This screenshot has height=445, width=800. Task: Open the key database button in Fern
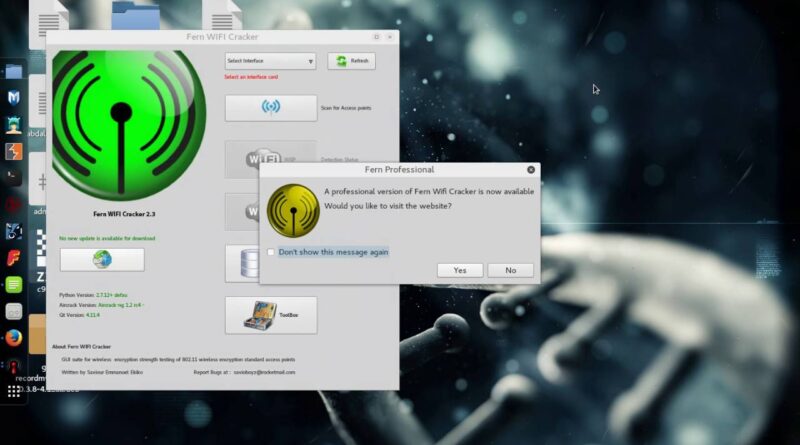[243, 263]
